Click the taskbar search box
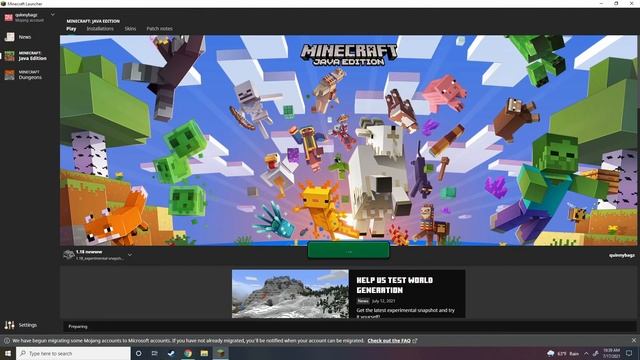The height and width of the screenshot is (360, 640). [x=73, y=353]
